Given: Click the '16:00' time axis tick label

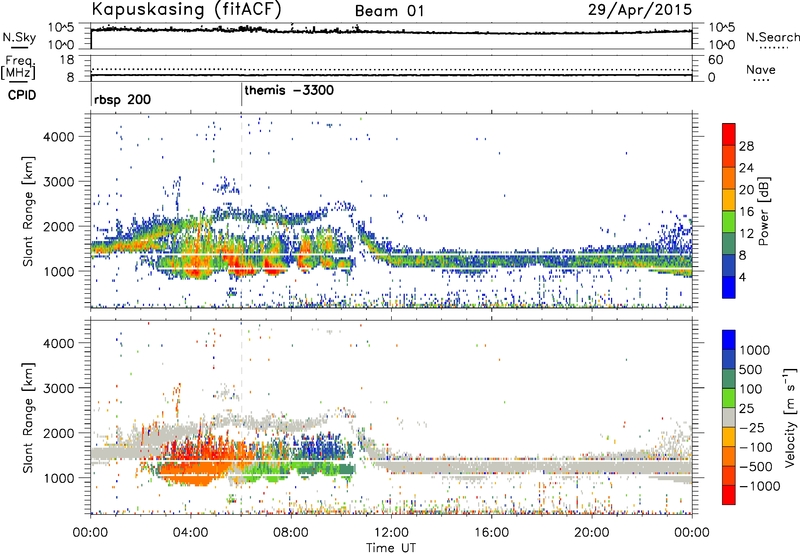Looking at the screenshot, I should (491, 533).
